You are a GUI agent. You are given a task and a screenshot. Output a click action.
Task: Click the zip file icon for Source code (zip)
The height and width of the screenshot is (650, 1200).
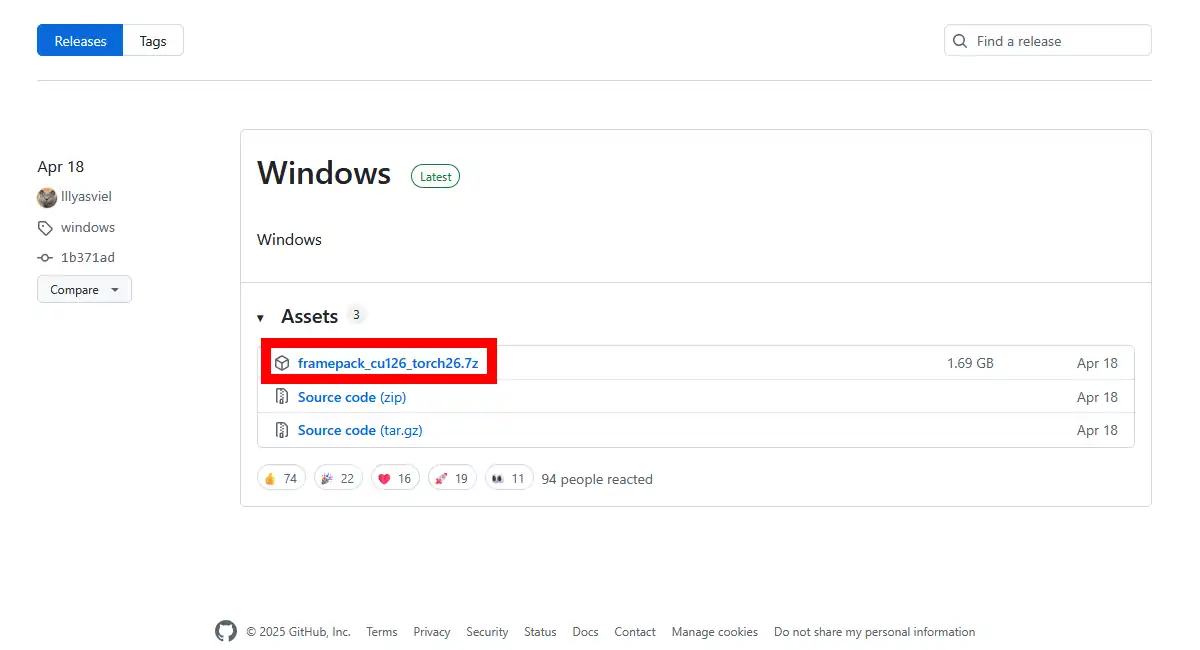282,397
